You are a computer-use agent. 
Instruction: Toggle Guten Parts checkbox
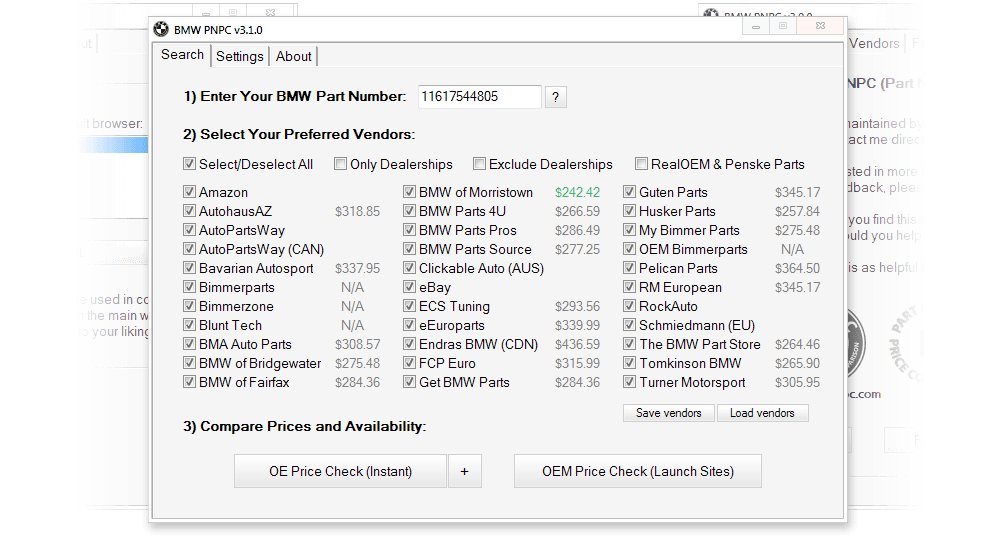coord(629,191)
